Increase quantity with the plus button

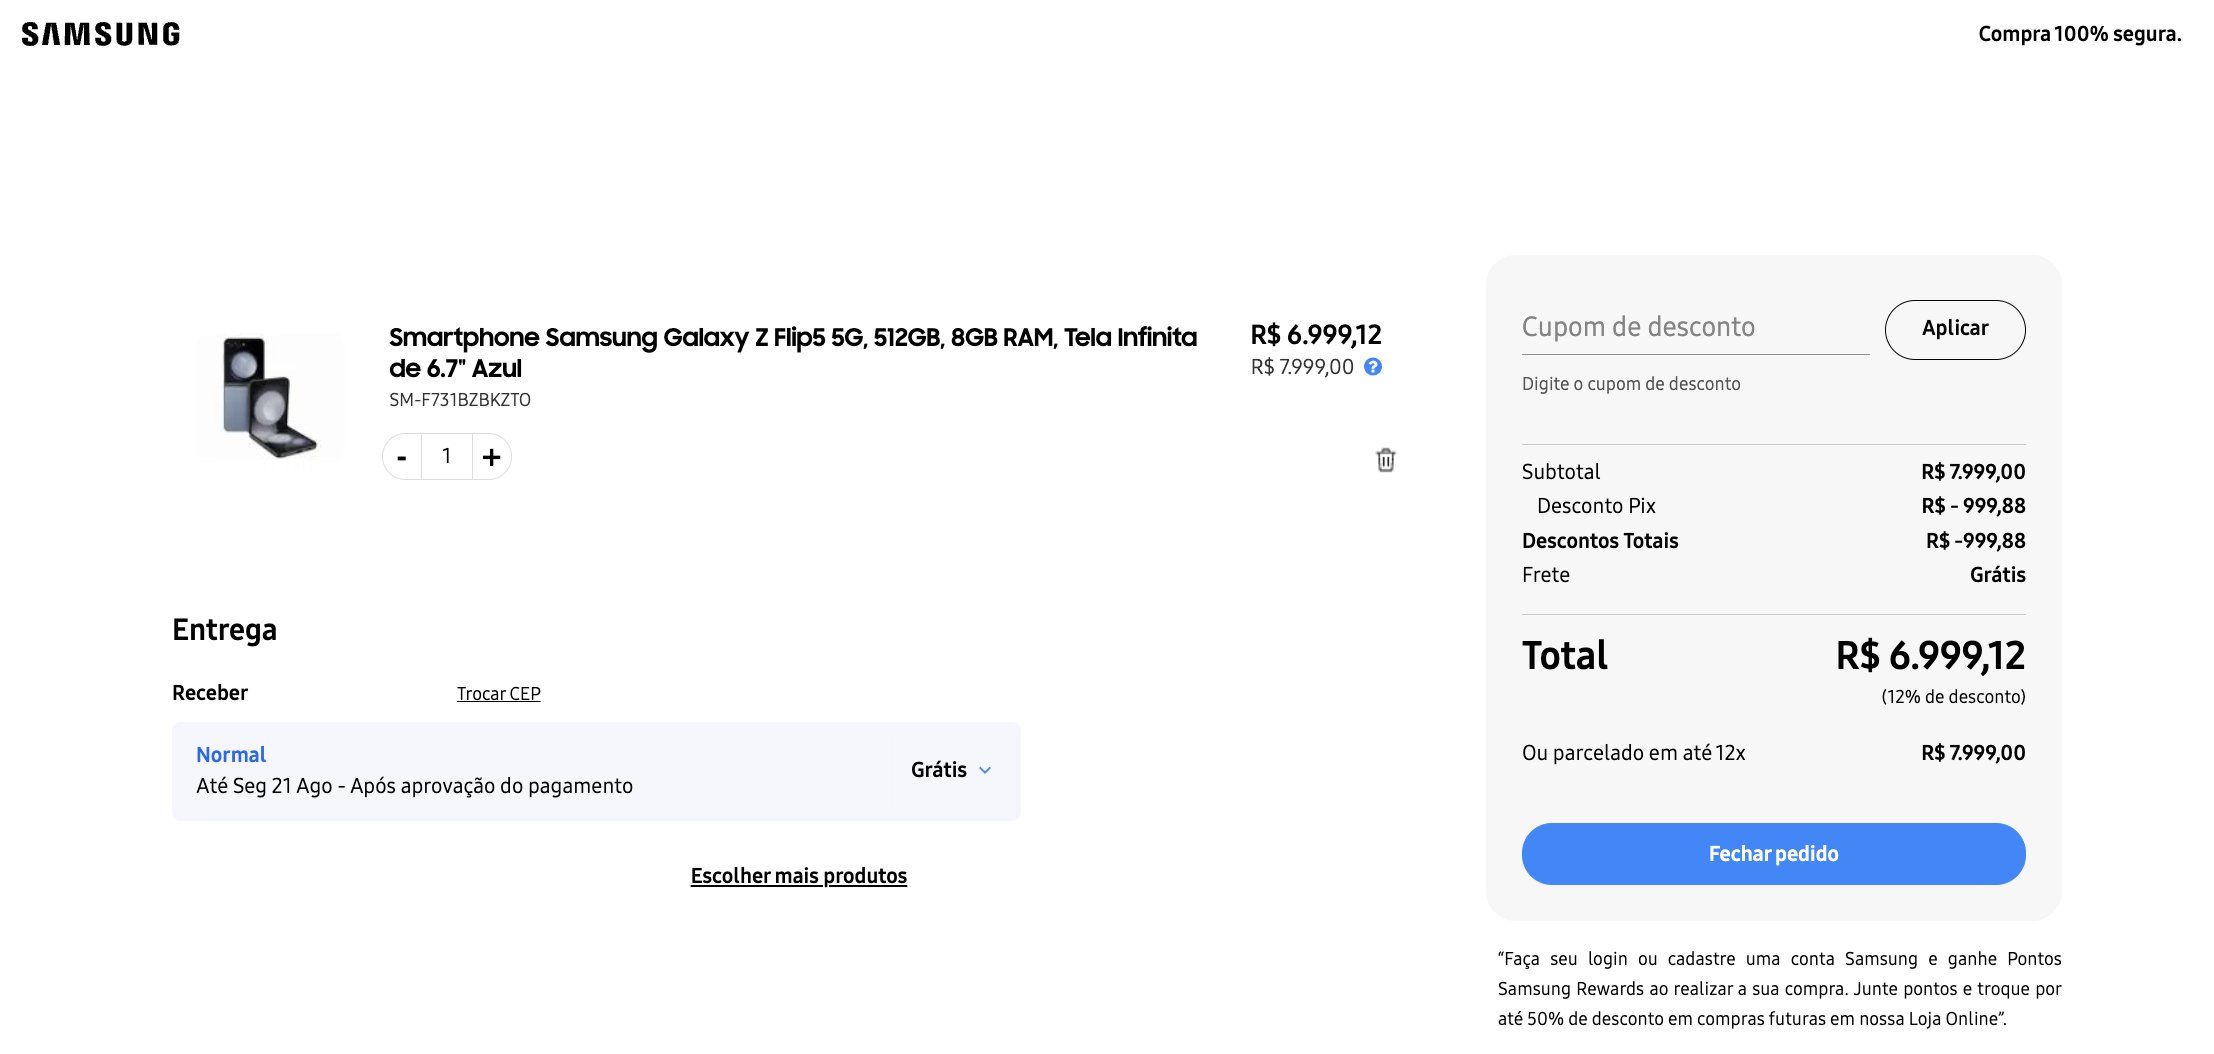click(x=491, y=457)
